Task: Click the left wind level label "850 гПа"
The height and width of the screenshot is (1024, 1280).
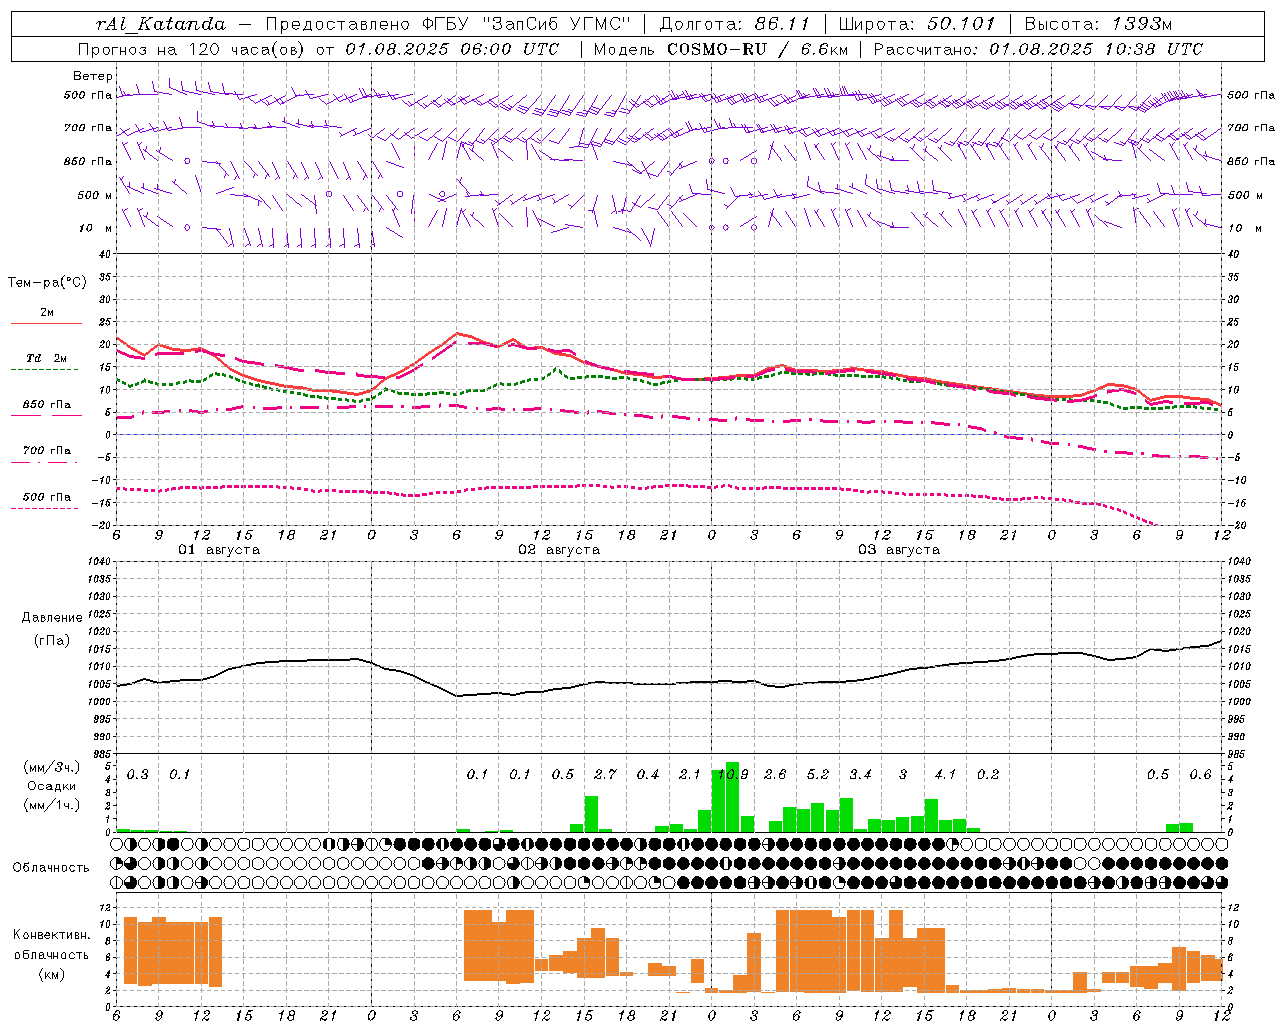Action: [x=88, y=161]
